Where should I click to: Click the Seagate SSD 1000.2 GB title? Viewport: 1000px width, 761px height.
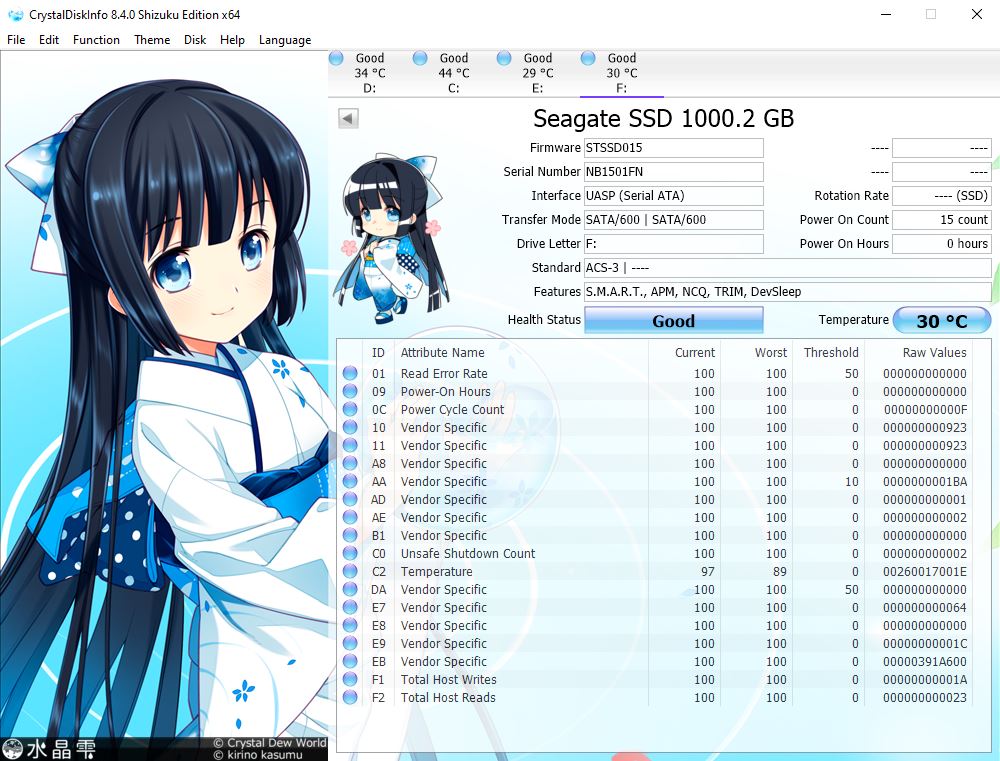coord(663,119)
